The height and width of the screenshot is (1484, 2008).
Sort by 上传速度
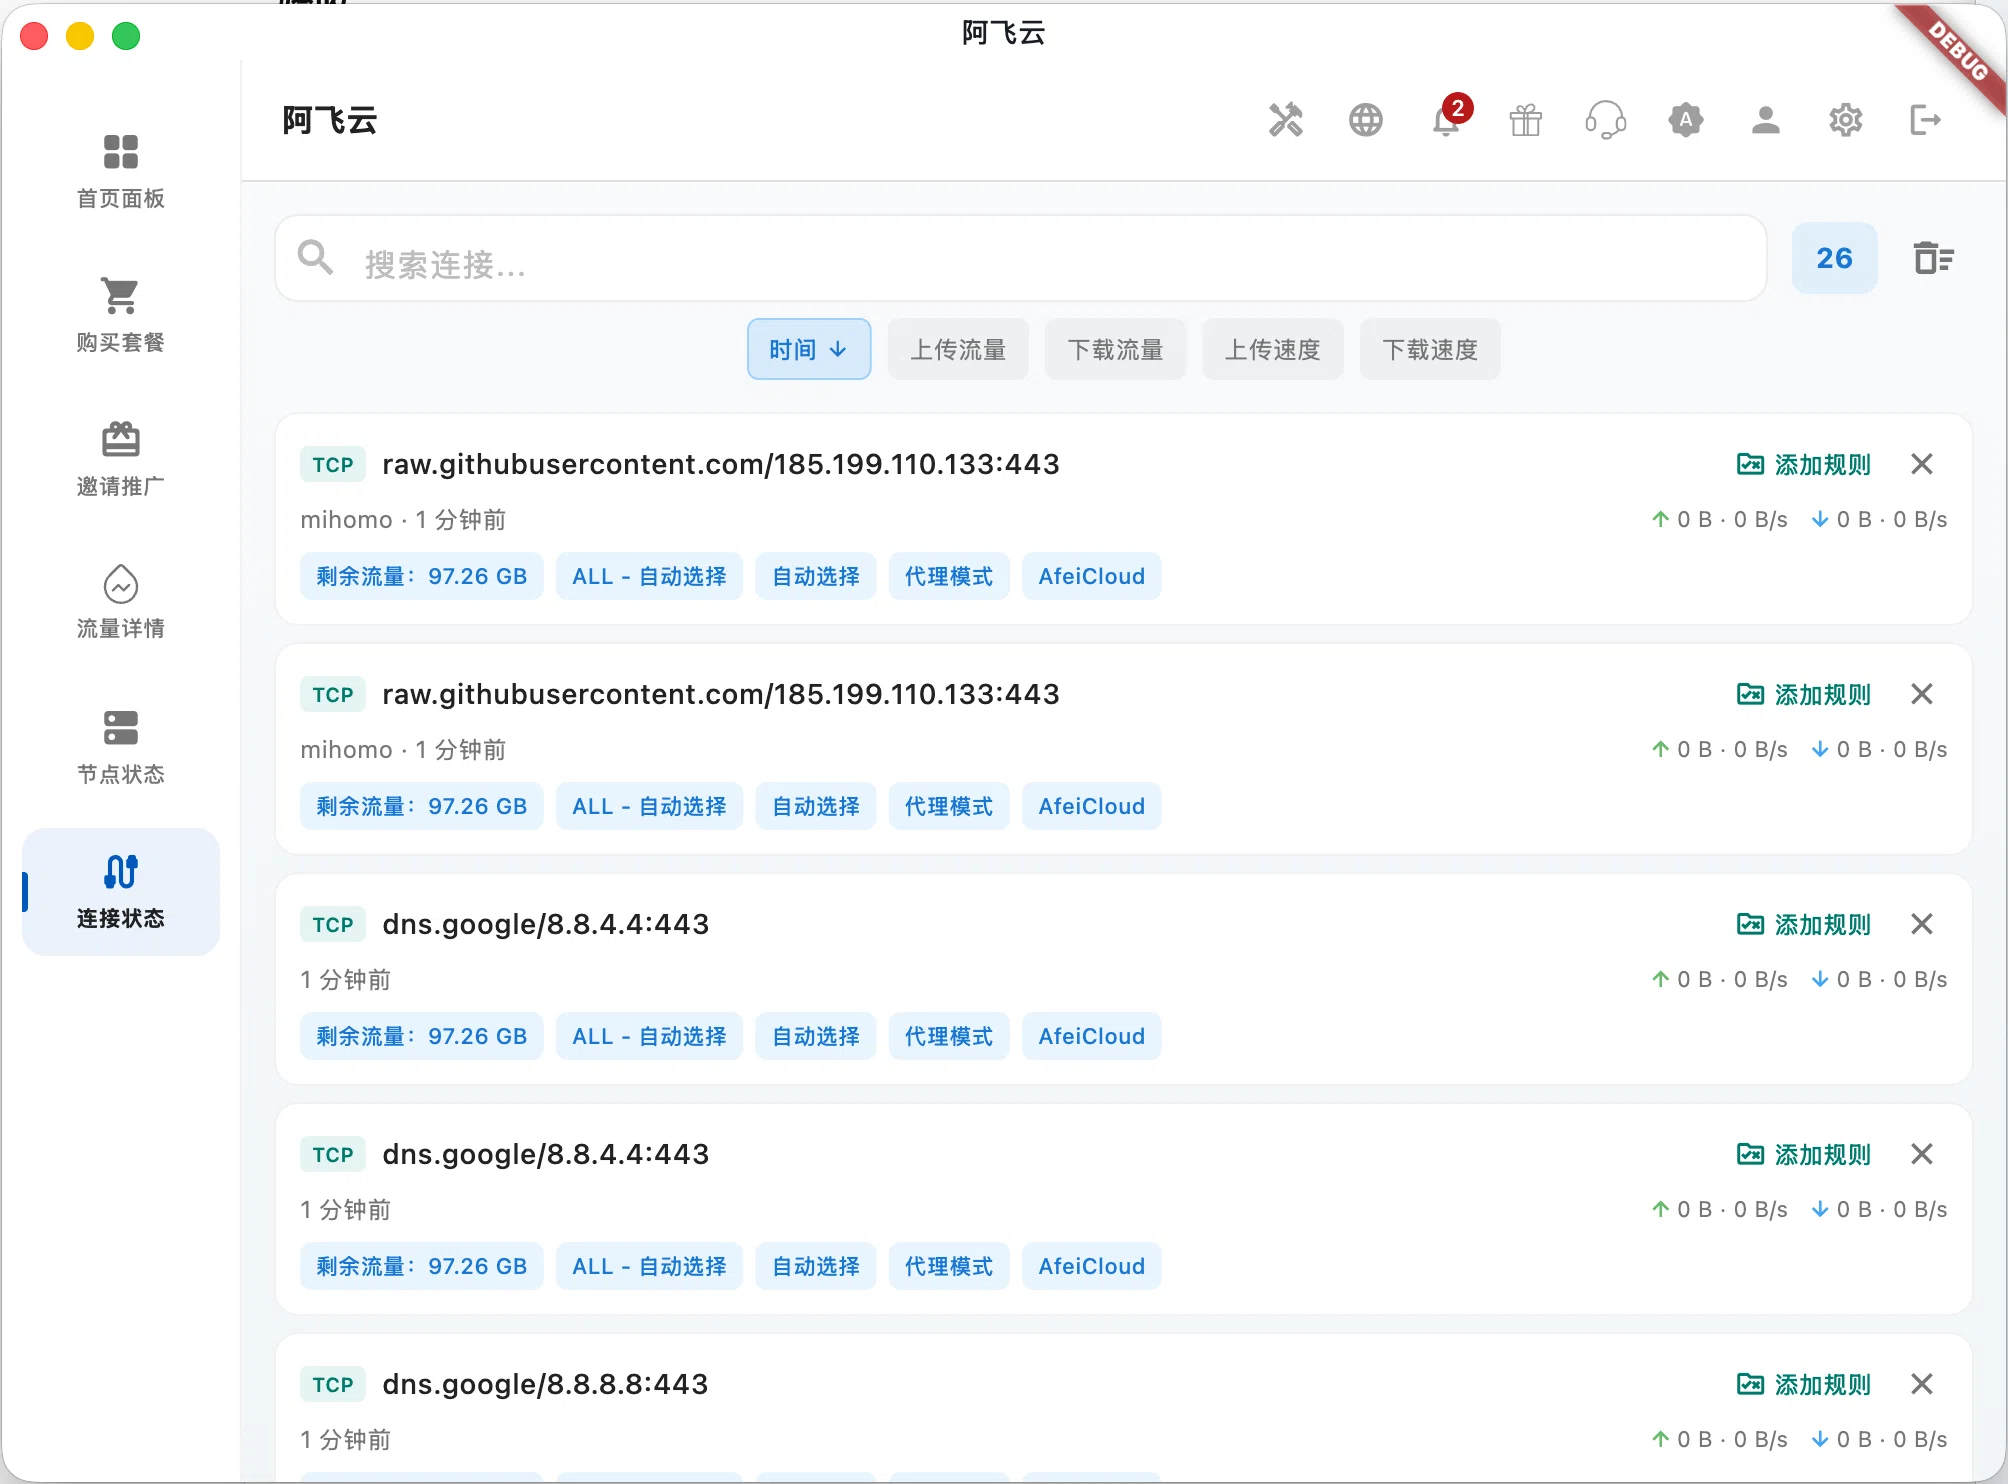[x=1273, y=349]
